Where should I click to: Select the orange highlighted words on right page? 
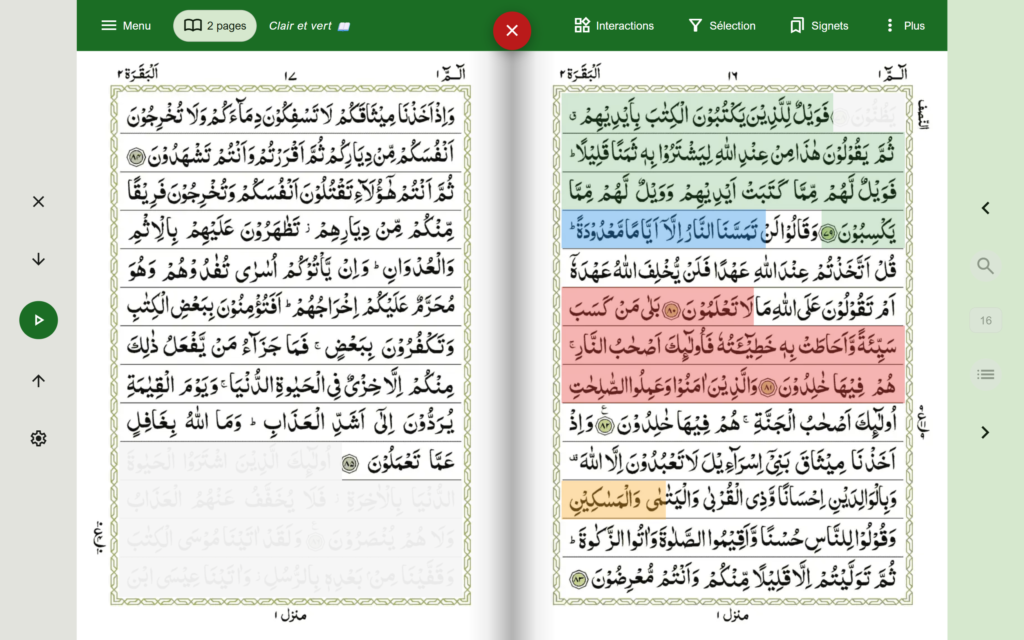click(x=613, y=500)
